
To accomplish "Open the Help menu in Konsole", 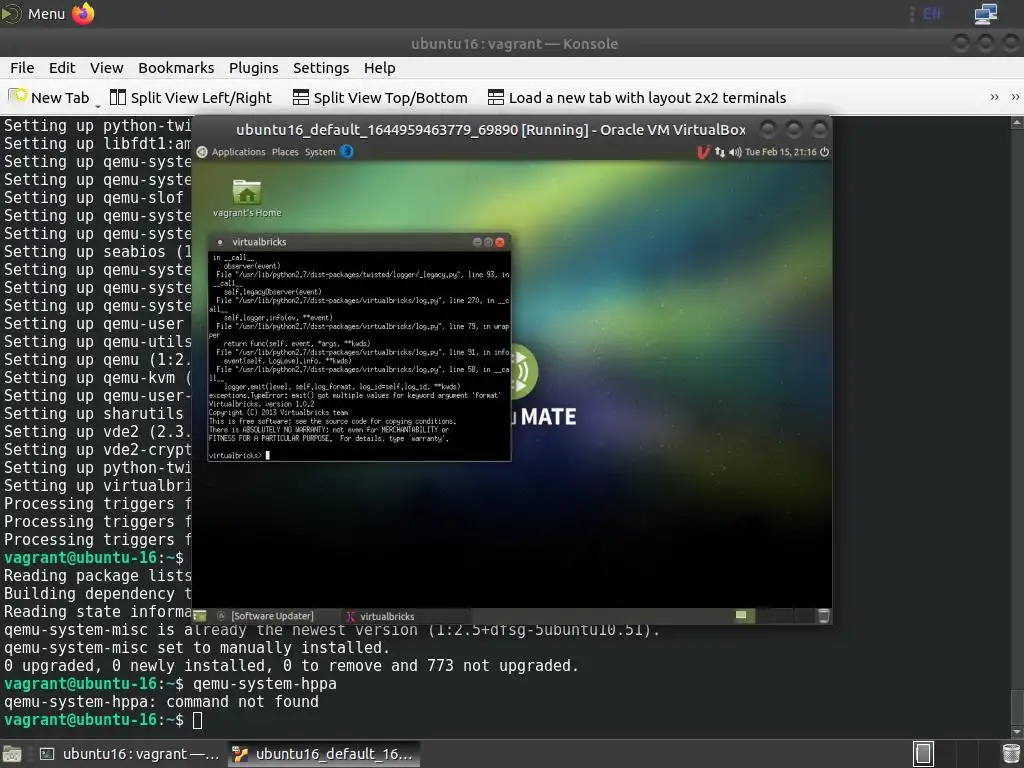I will (x=379, y=68).
